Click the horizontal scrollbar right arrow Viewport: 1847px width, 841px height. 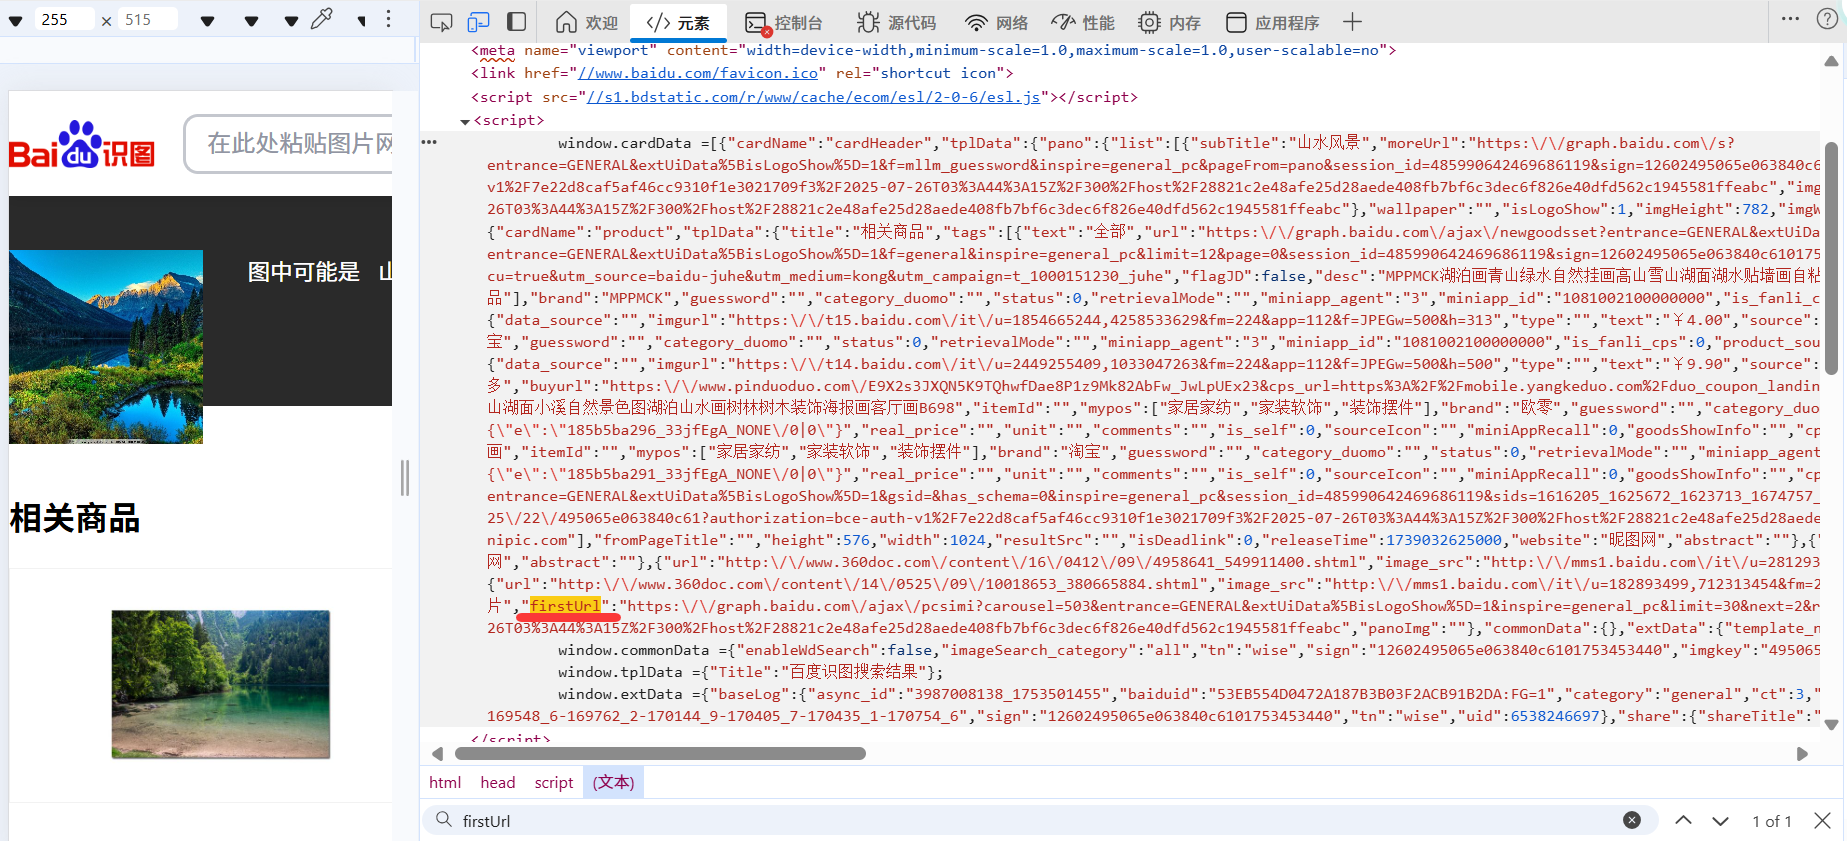point(1802,754)
